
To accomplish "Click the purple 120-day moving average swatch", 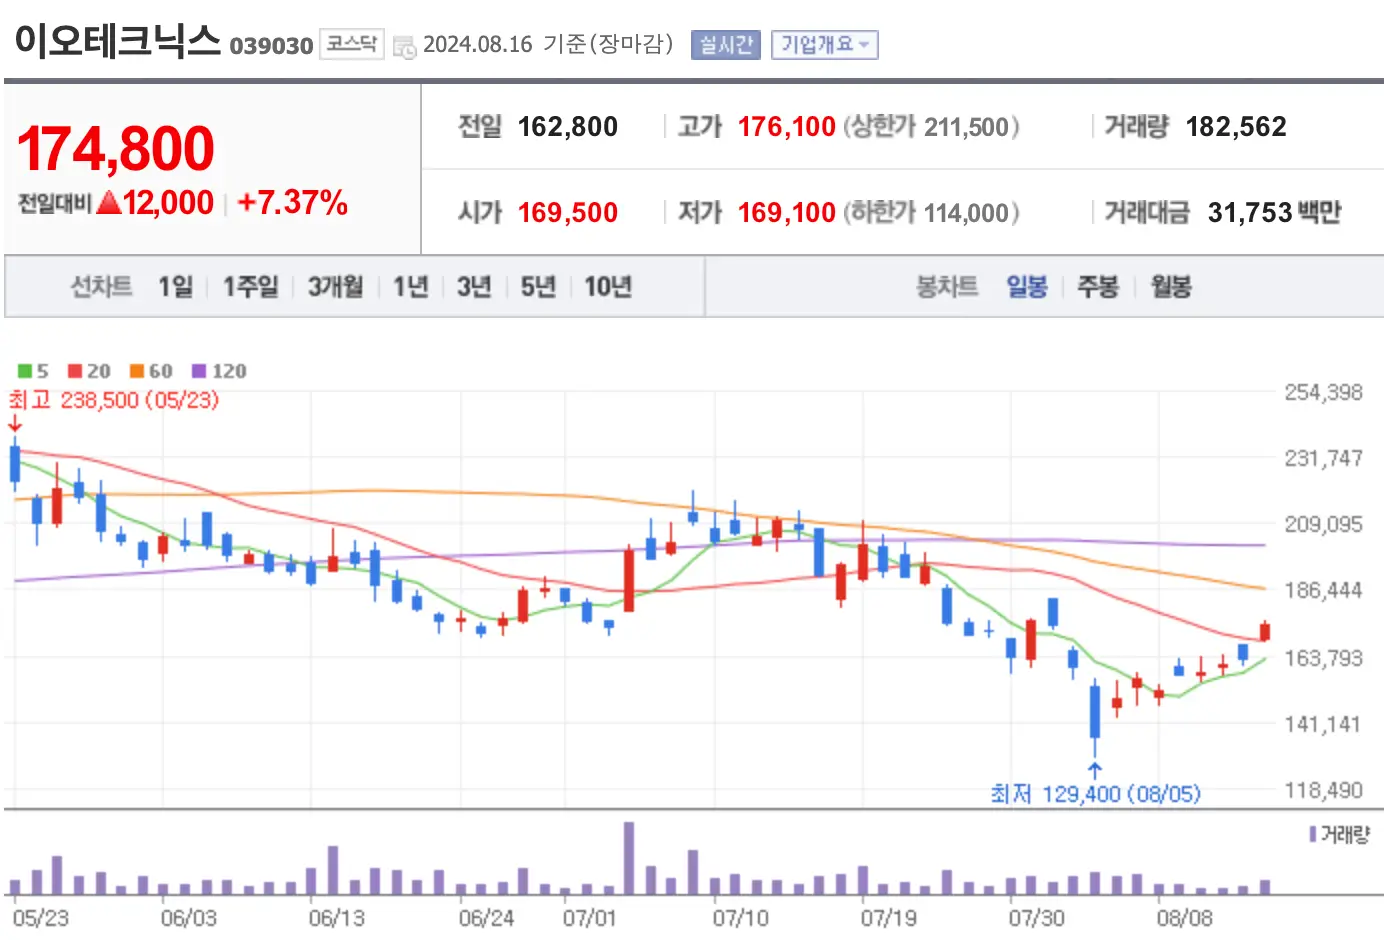I will pos(199,371).
